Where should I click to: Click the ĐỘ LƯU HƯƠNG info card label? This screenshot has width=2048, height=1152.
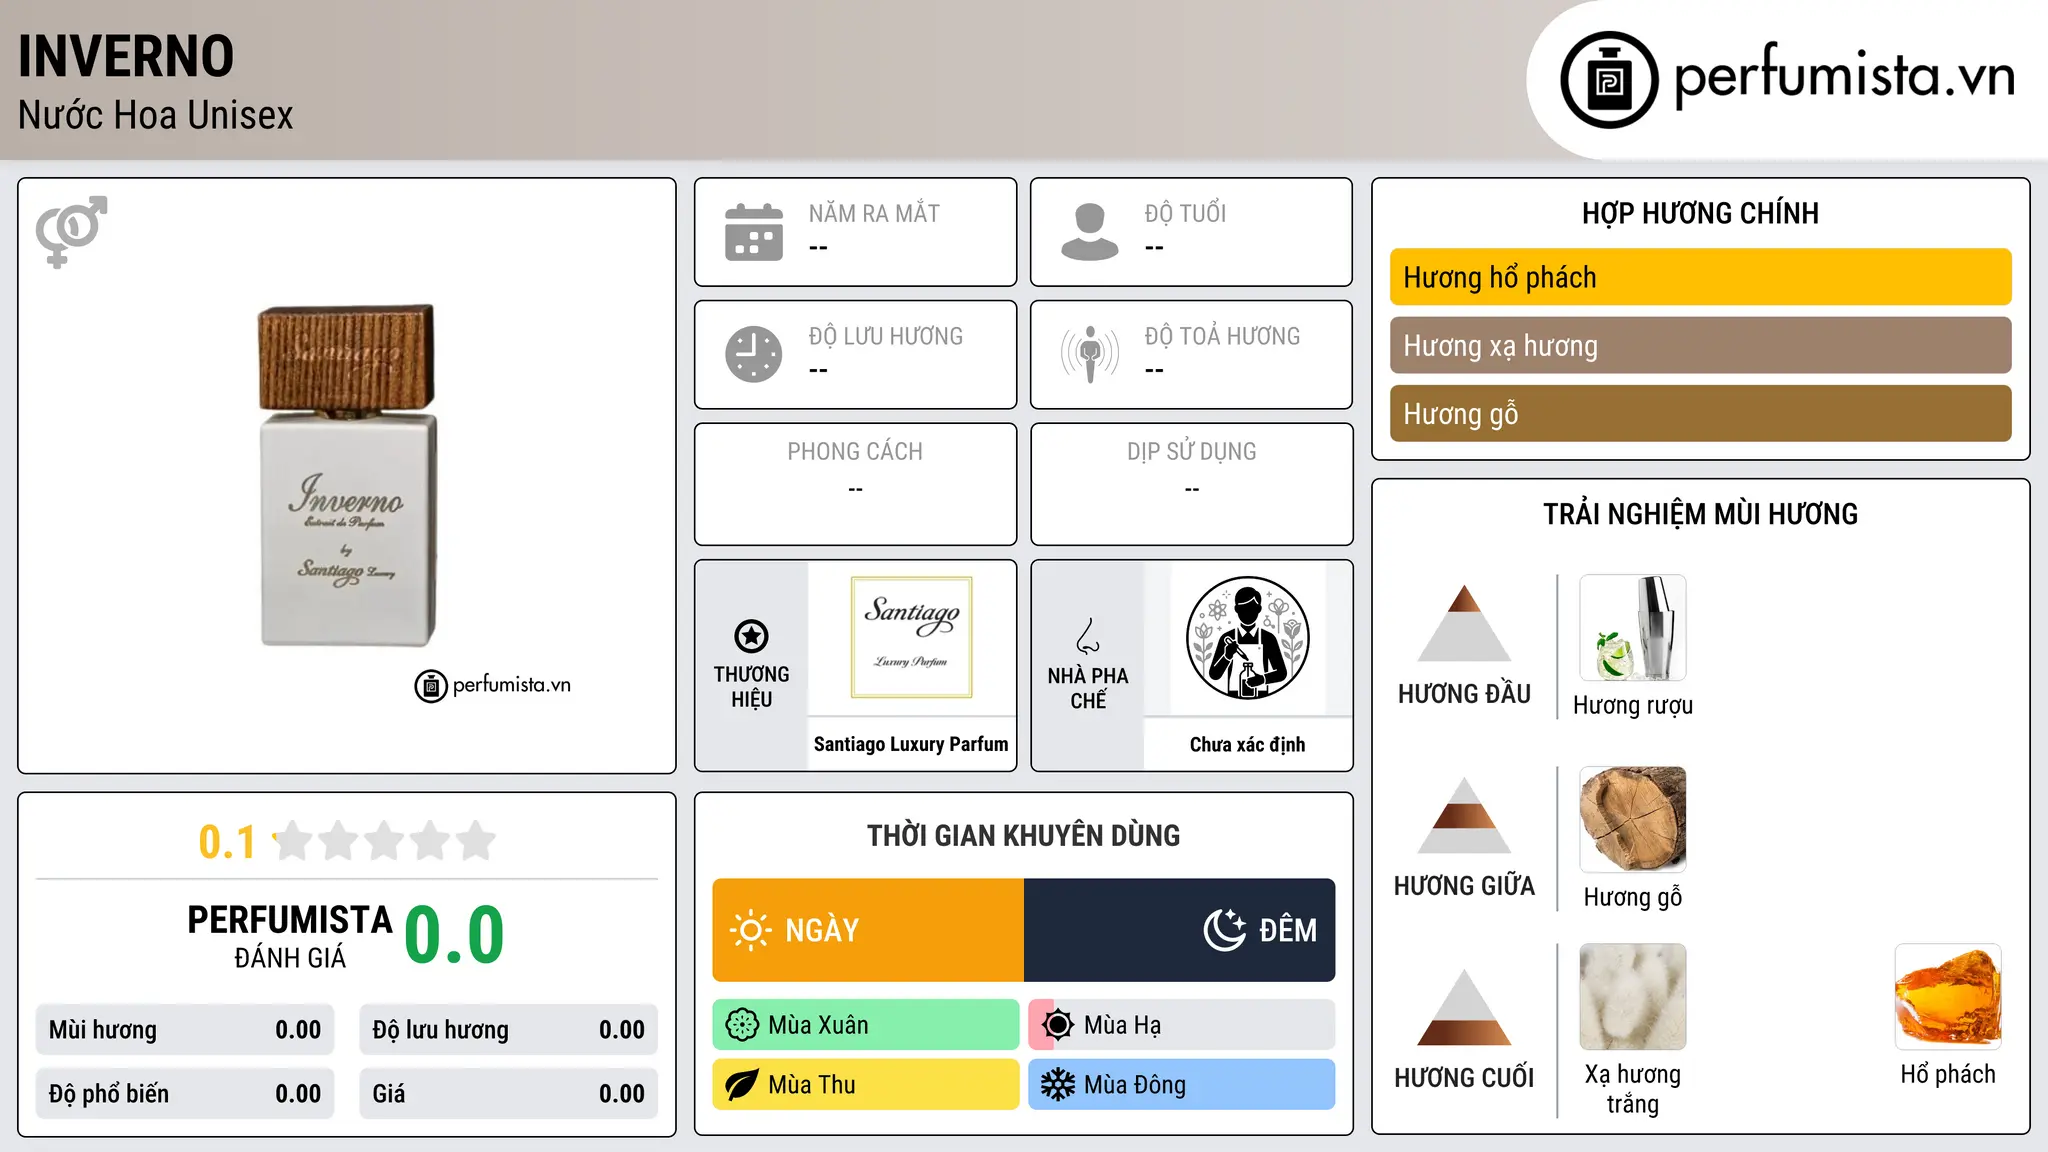tap(886, 336)
